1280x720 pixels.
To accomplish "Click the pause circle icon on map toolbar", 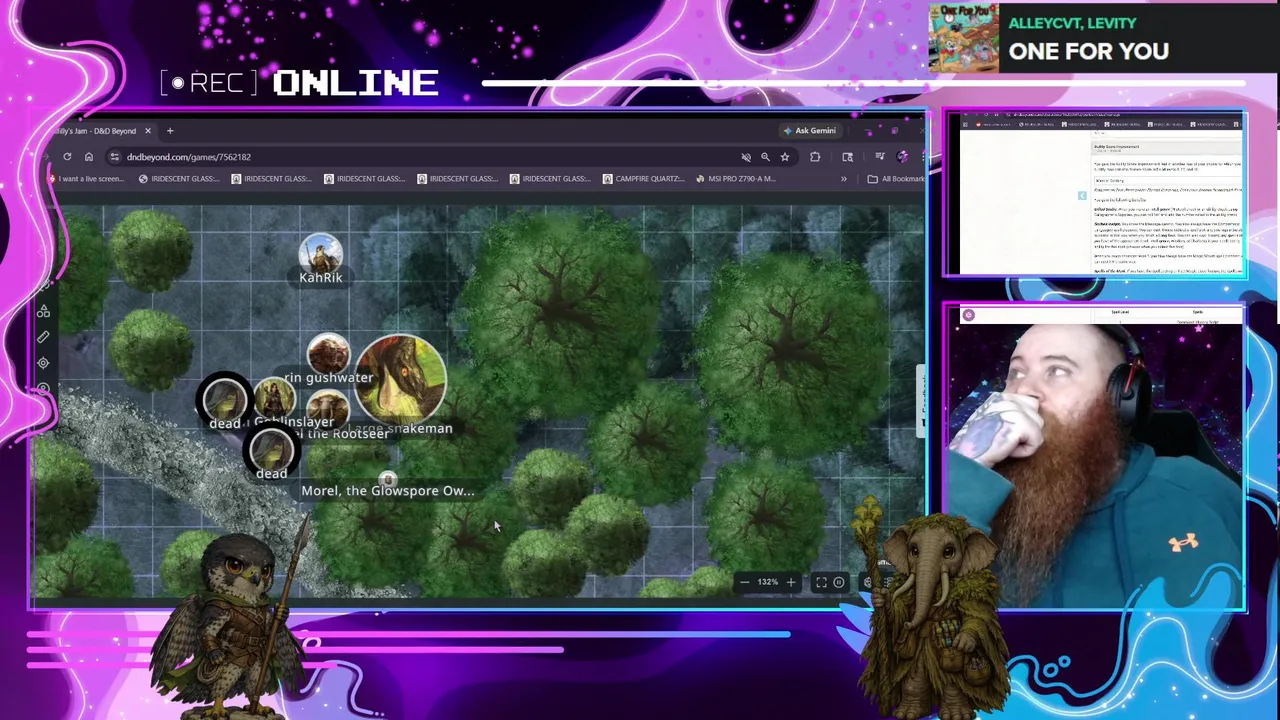I will tap(839, 582).
